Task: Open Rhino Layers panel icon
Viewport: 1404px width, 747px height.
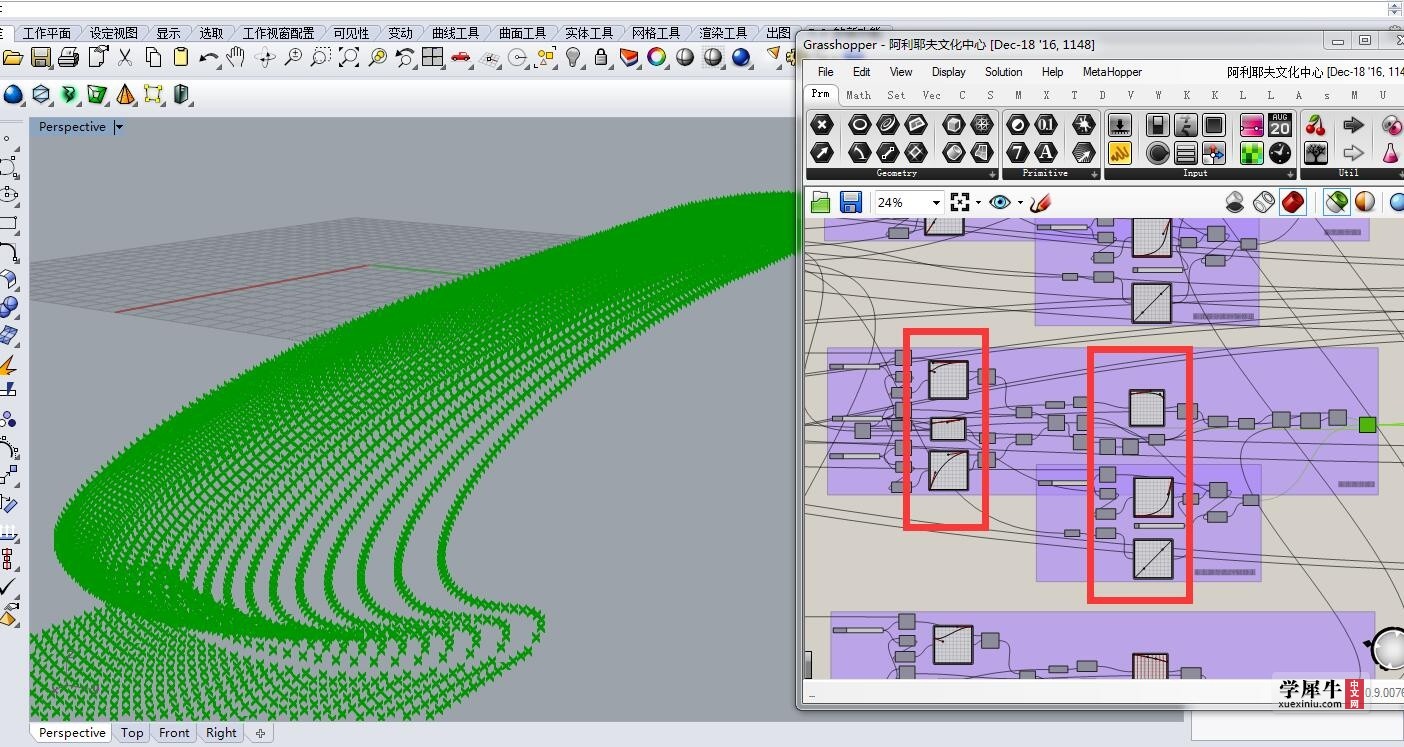Action: tap(629, 58)
